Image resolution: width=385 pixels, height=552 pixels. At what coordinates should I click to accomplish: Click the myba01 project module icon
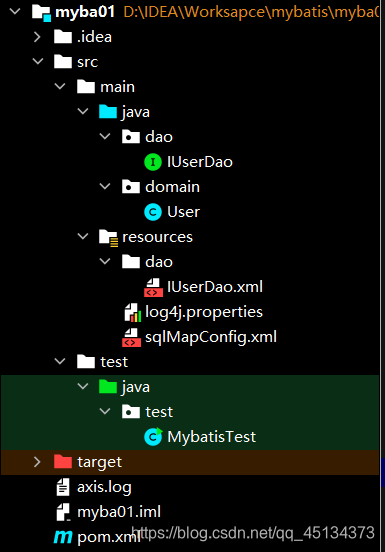coord(41,12)
